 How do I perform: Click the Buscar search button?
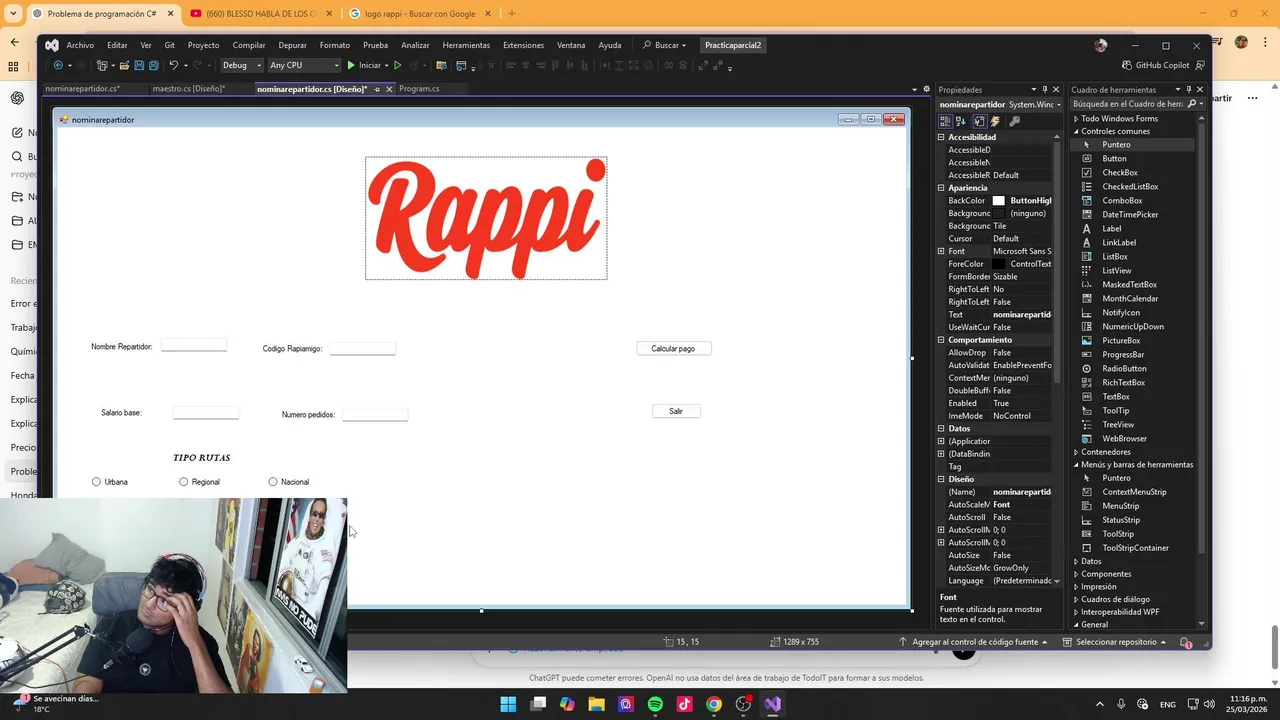pyautogui.click(x=664, y=45)
